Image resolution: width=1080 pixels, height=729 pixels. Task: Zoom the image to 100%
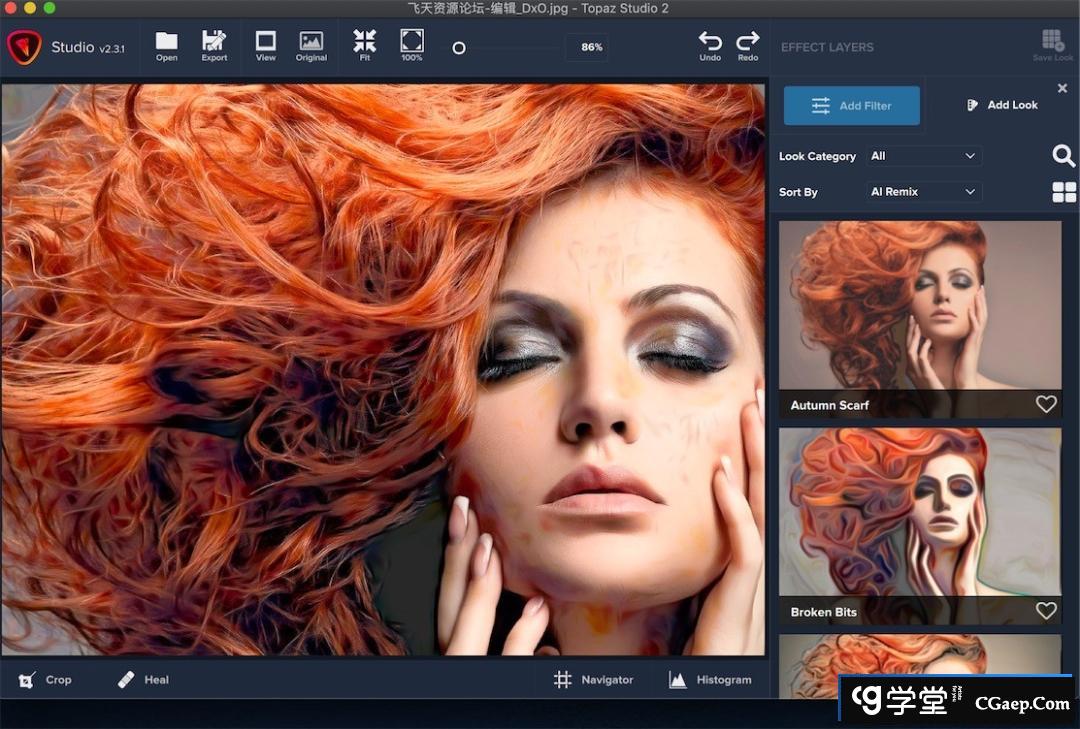411,45
